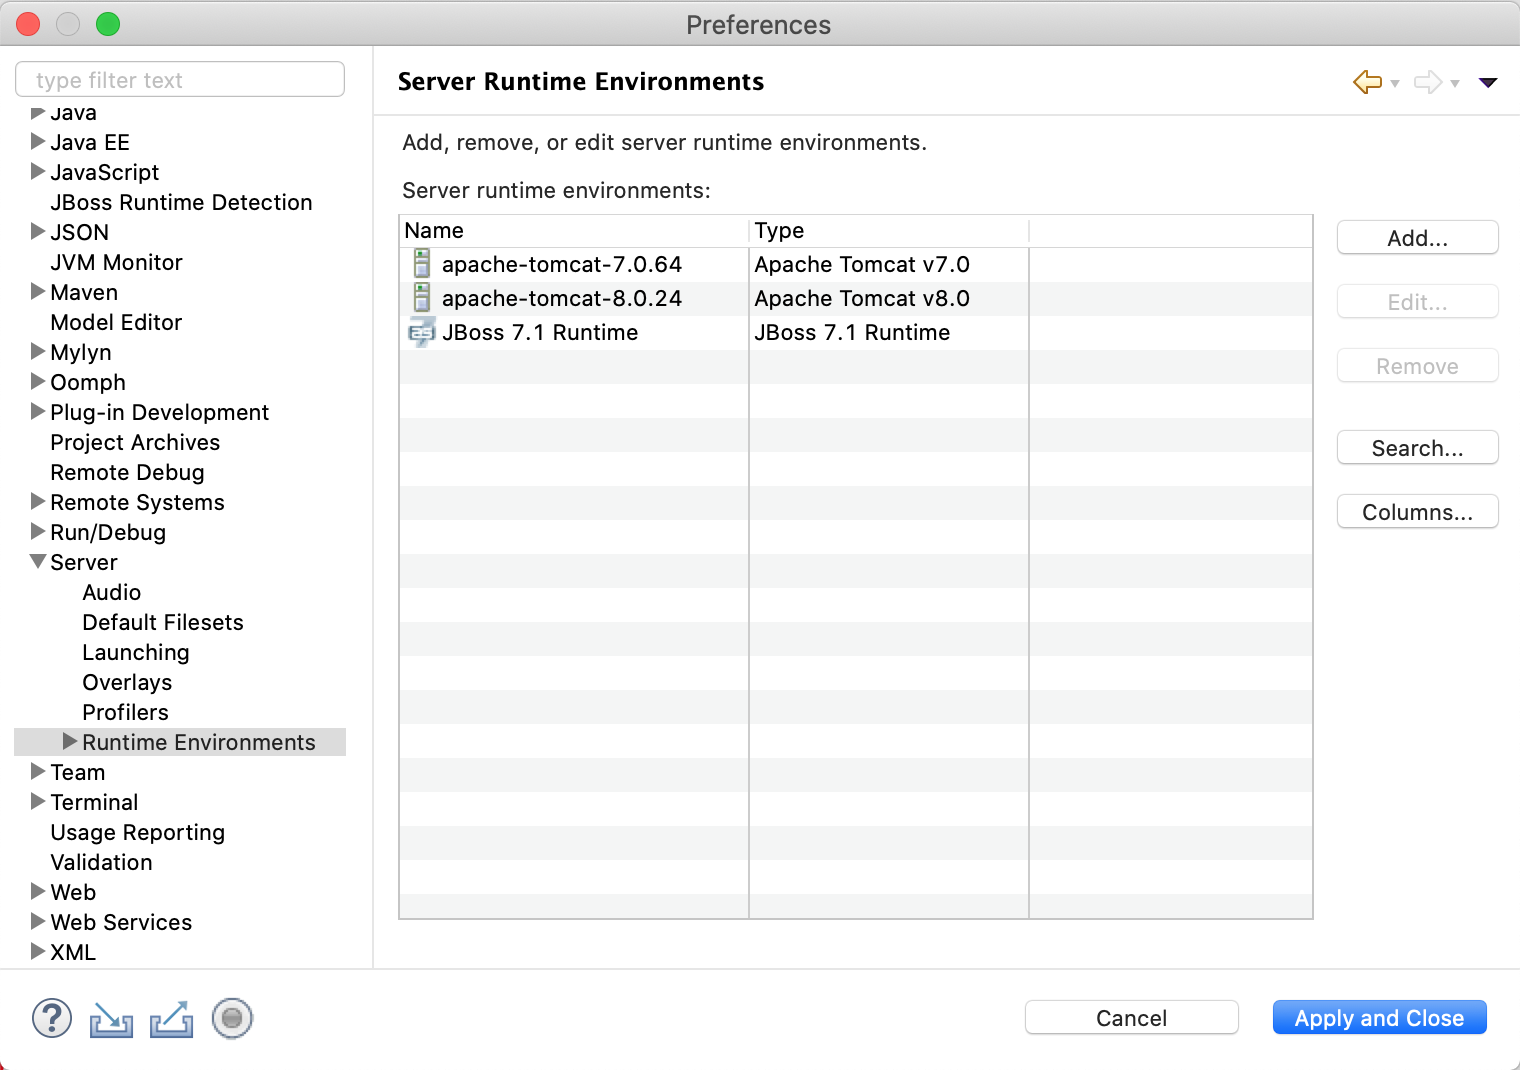Open back history dropdown arrow
The height and width of the screenshot is (1070, 1520).
[1395, 84]
